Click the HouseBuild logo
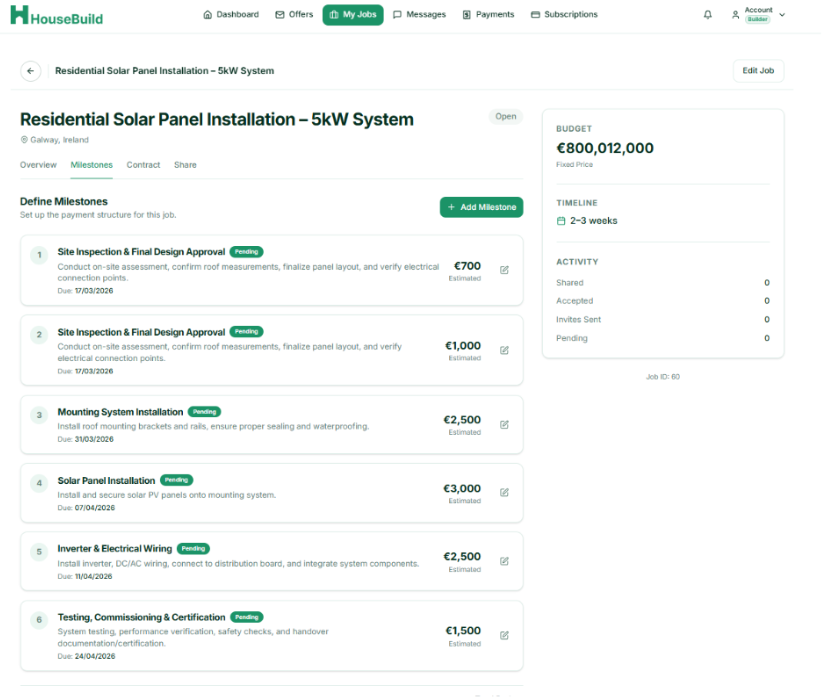822x697 pixels. 57,17
